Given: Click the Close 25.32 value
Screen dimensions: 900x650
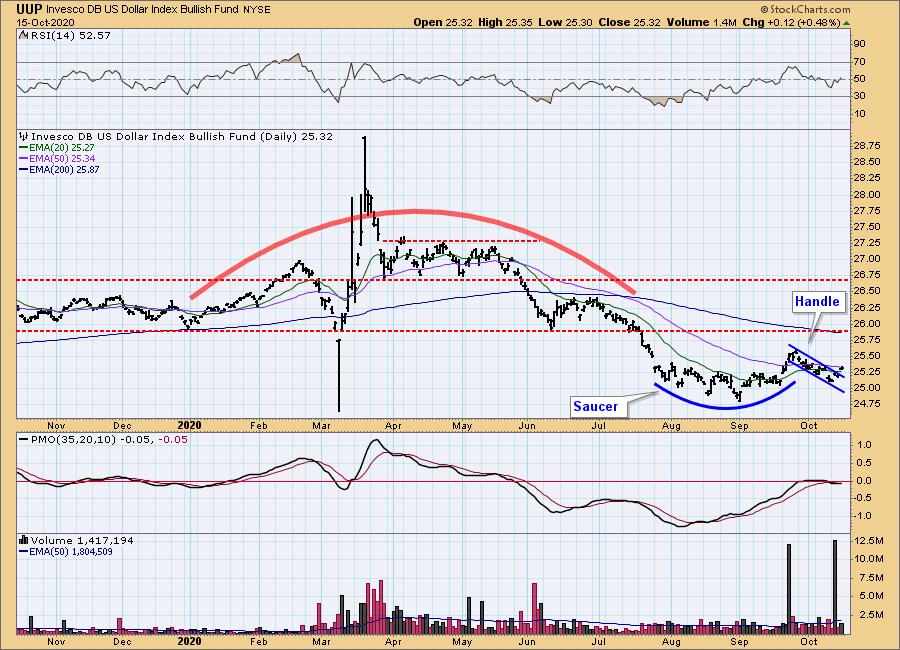Looking at the screenshot, I should 630,22.
